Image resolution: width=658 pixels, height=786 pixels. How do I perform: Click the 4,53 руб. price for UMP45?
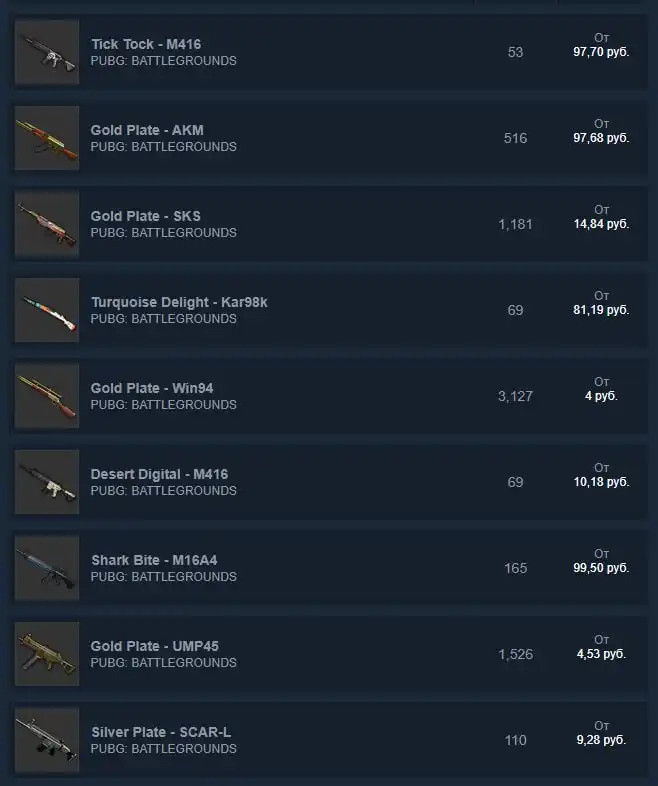[x=601, y=654]
